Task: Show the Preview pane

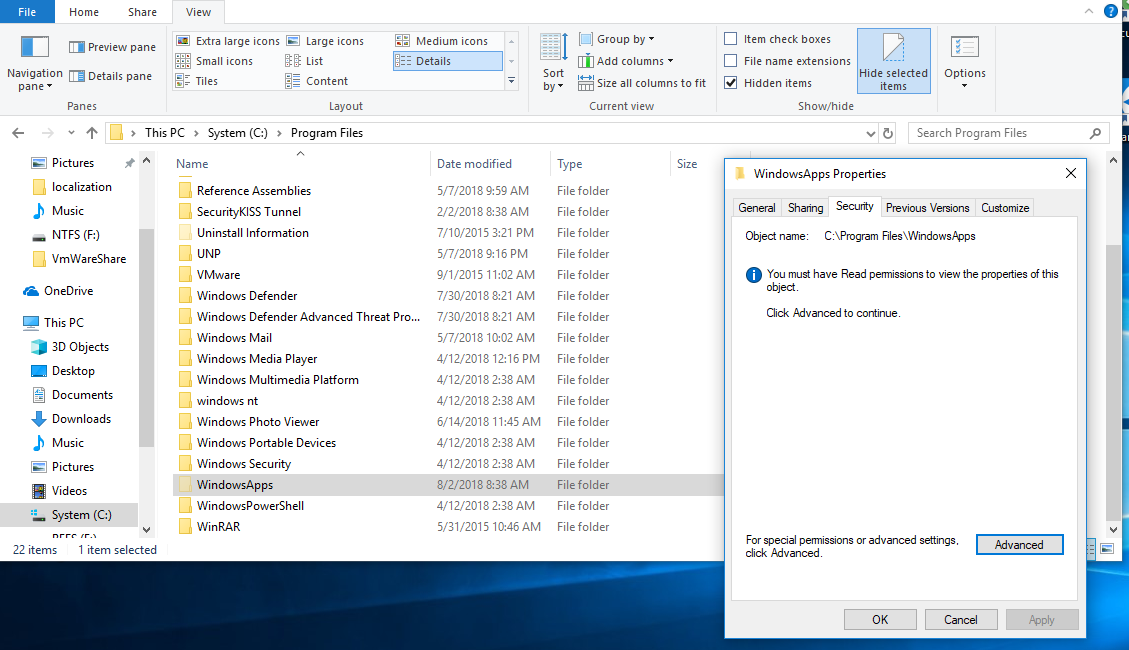Action: (111, 46)
